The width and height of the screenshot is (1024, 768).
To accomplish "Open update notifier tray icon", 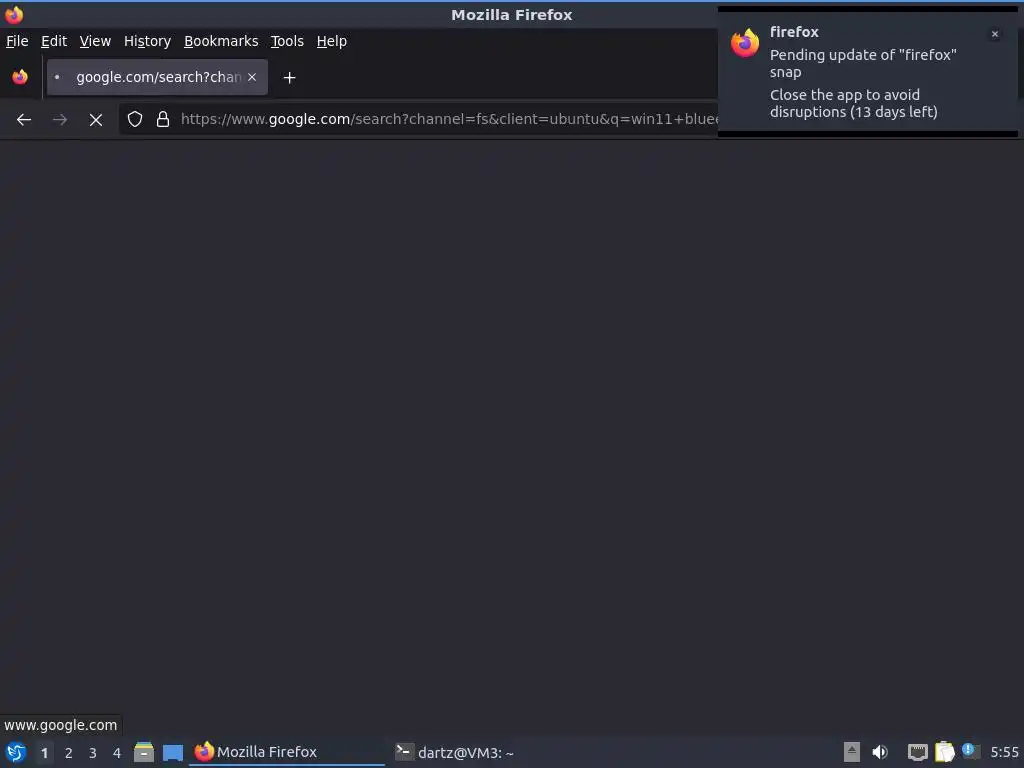I will (971, 751).
